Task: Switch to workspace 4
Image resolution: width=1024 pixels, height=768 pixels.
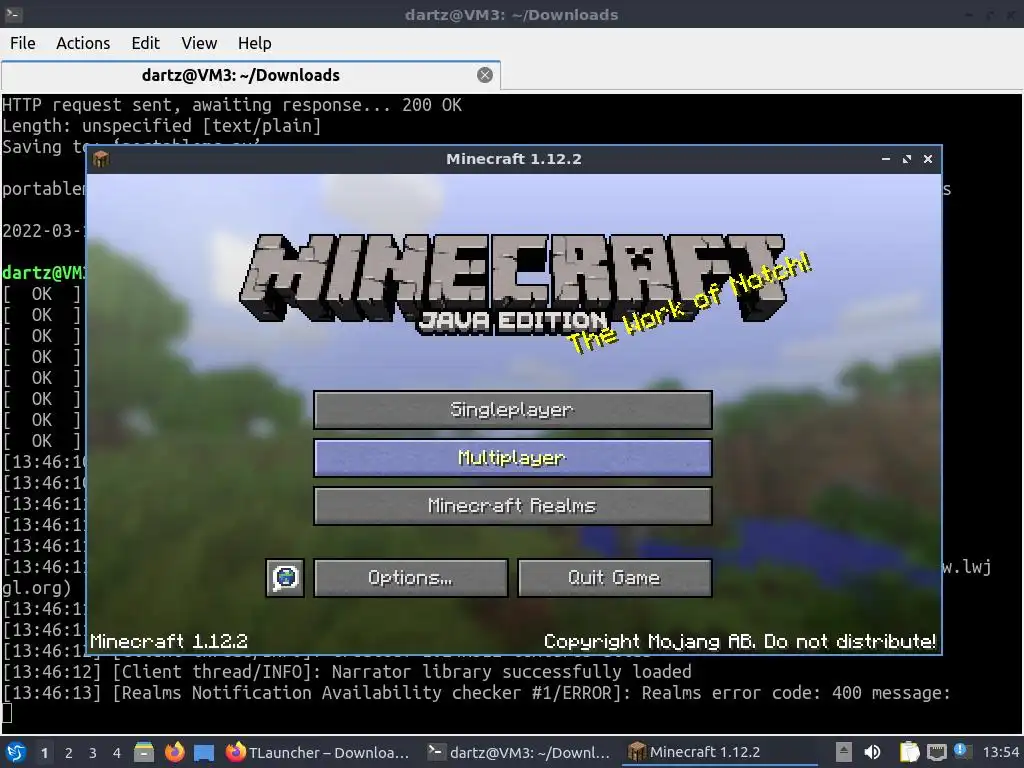Action: [117, 753]
